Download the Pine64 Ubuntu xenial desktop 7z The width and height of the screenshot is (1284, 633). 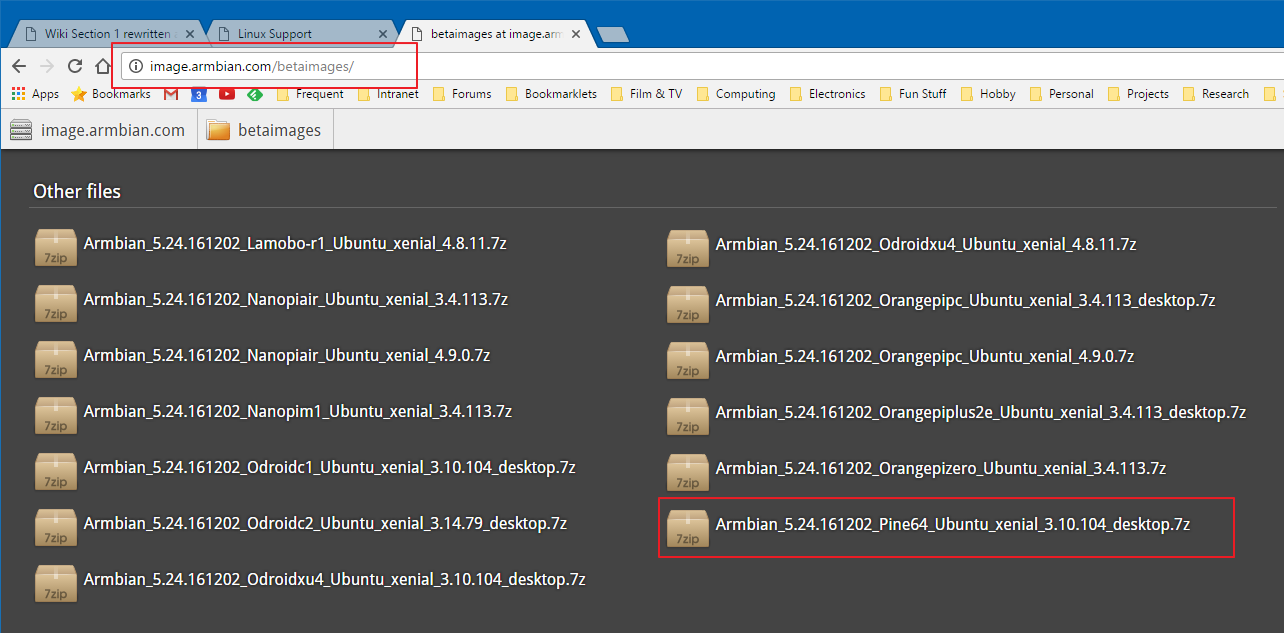click(x=952, y=524)
